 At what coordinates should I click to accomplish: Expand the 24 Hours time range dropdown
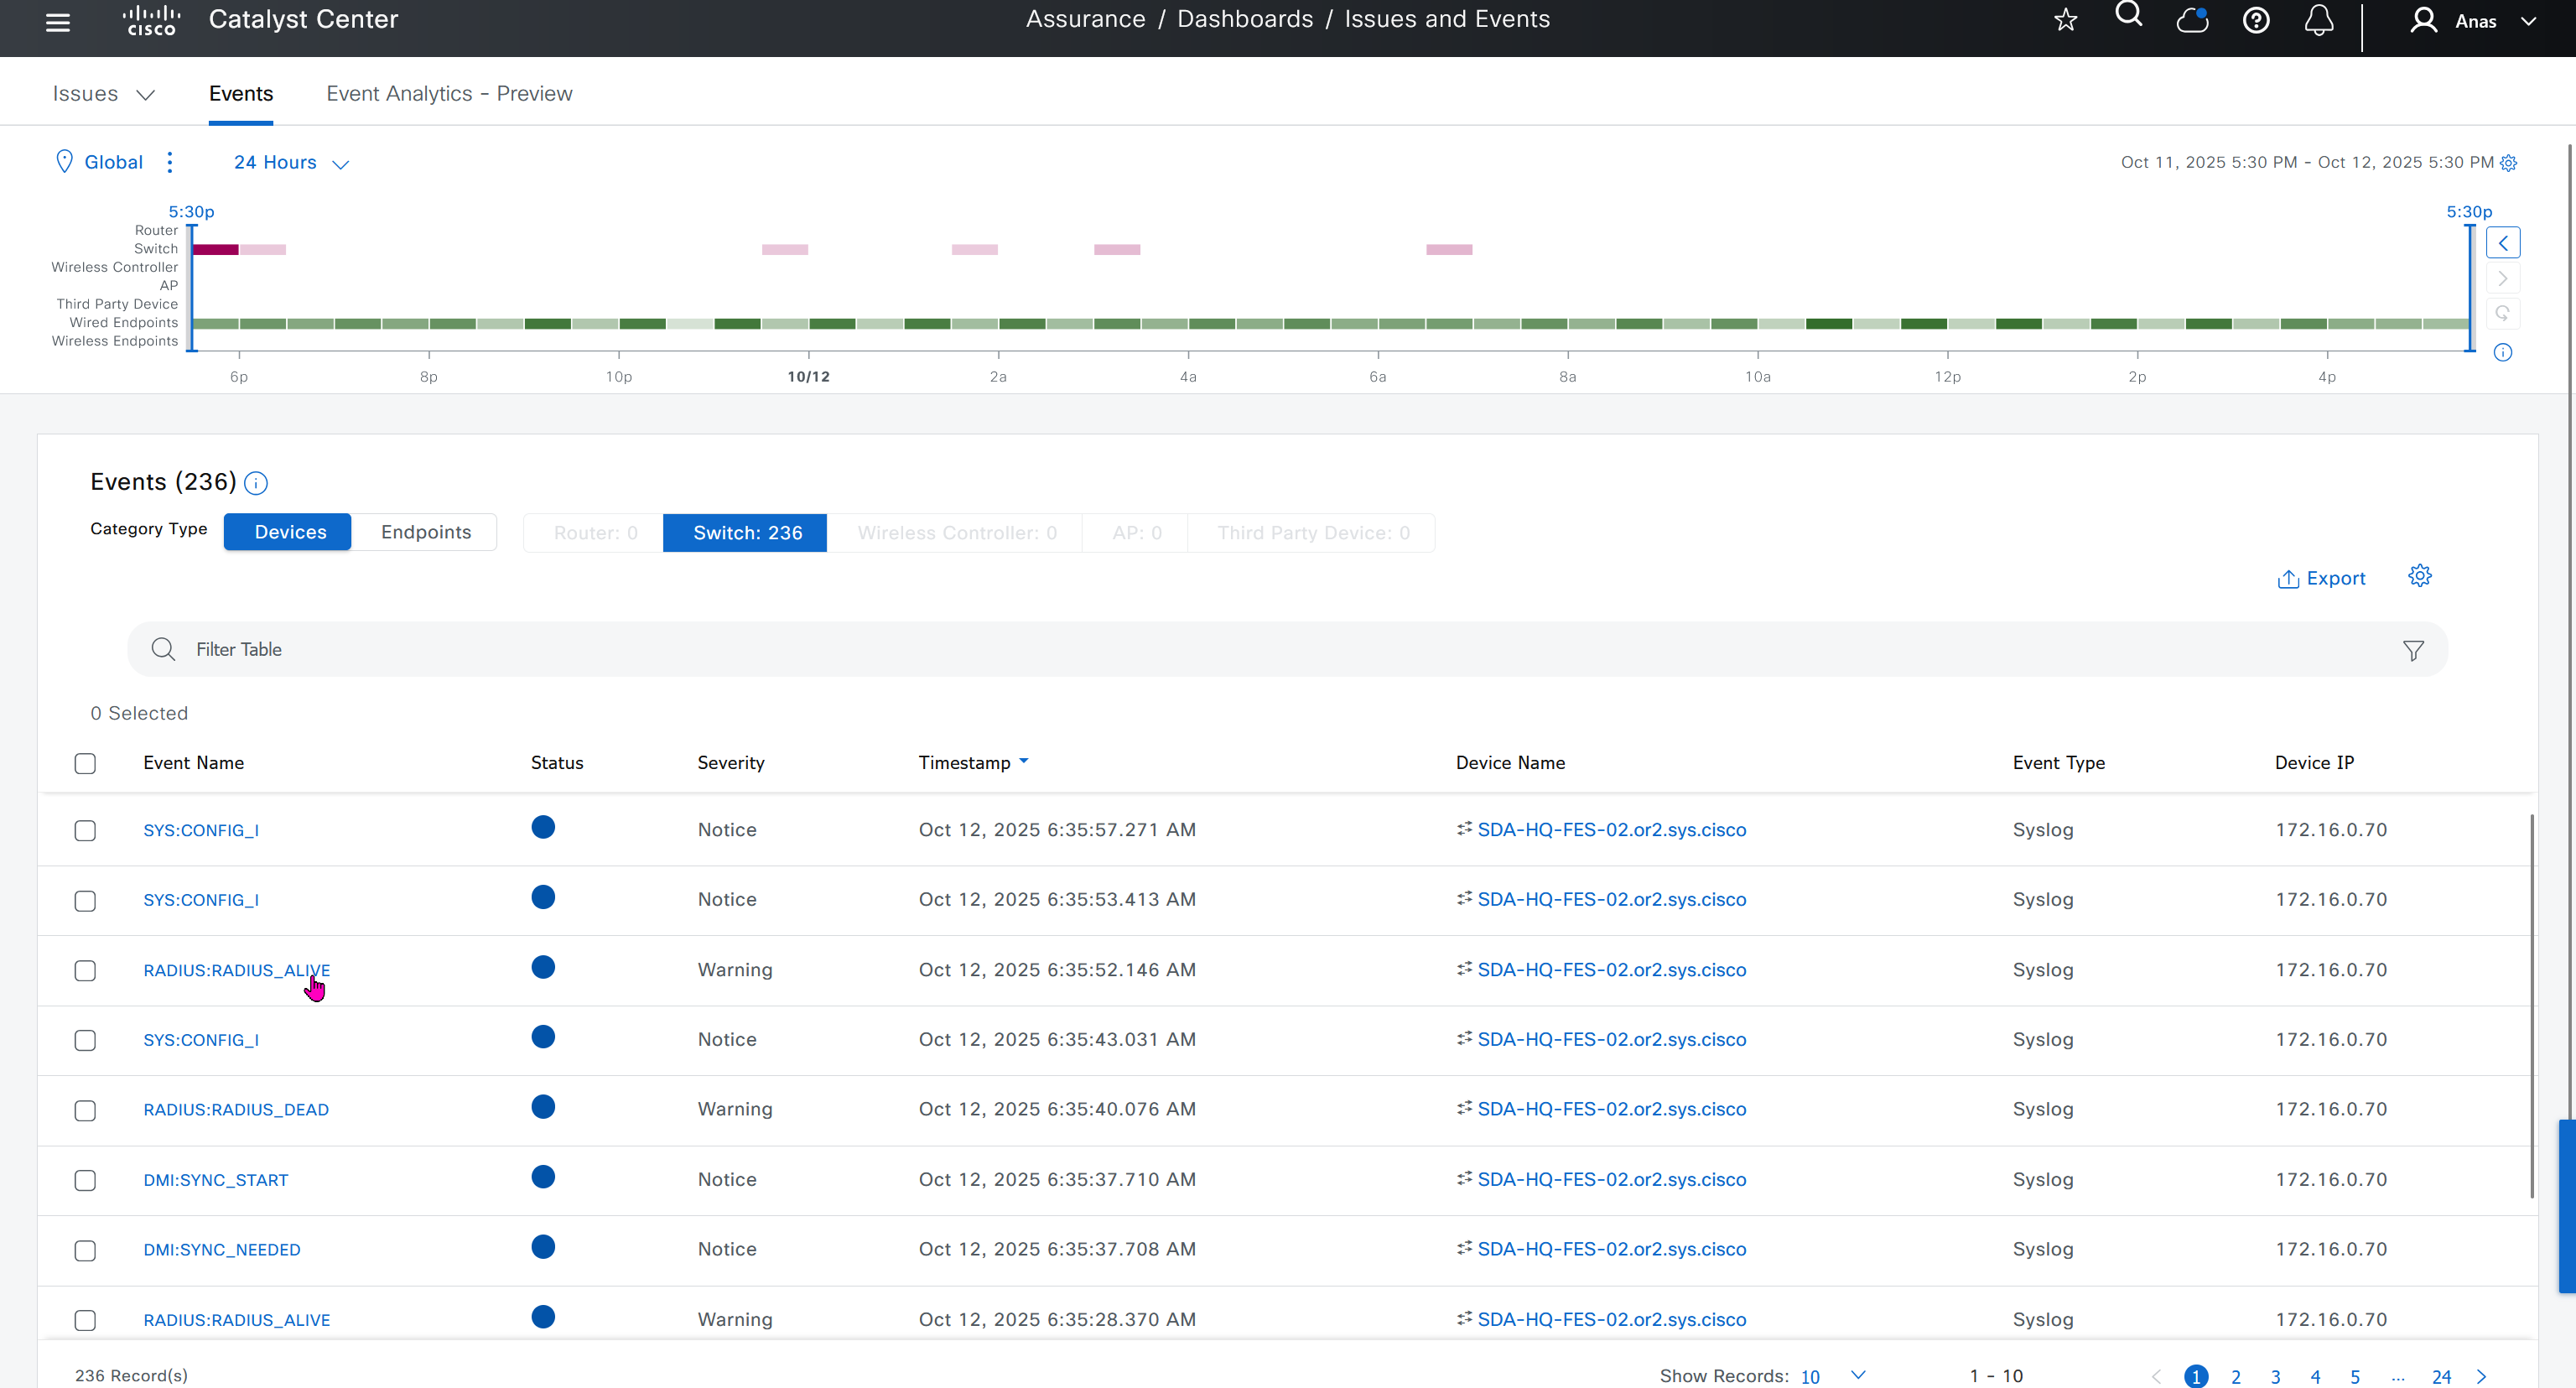[x=291, y=163]
